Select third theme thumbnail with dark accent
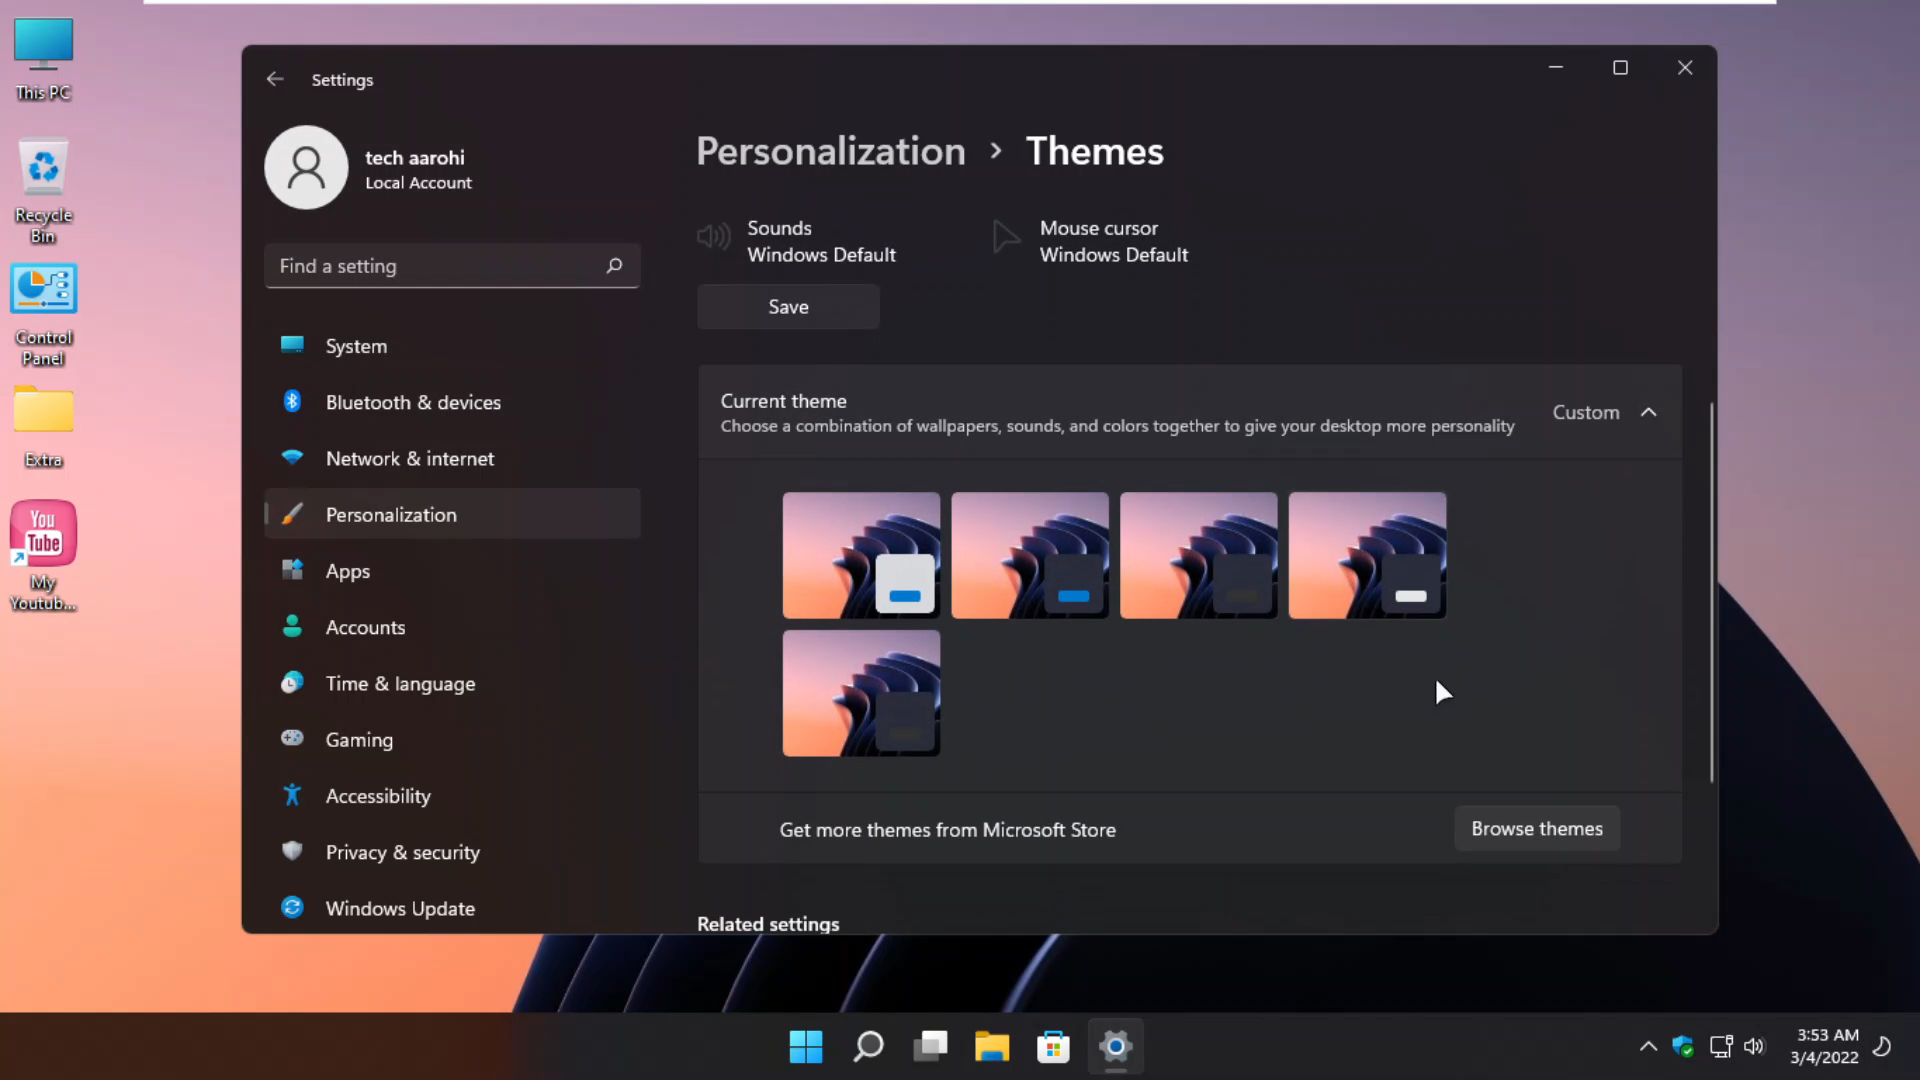Screen dimensions: 1920x1080 tap(1198, 555)
